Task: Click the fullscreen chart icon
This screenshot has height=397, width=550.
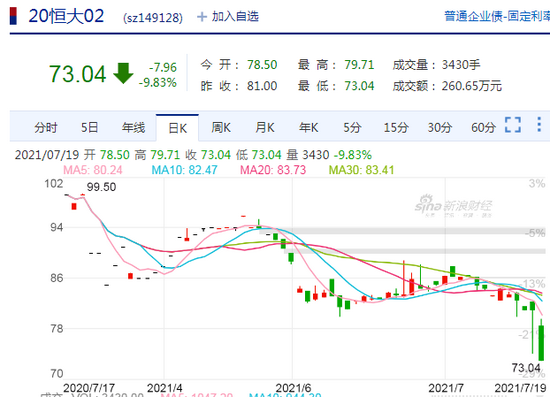Action: coord(513,125)
